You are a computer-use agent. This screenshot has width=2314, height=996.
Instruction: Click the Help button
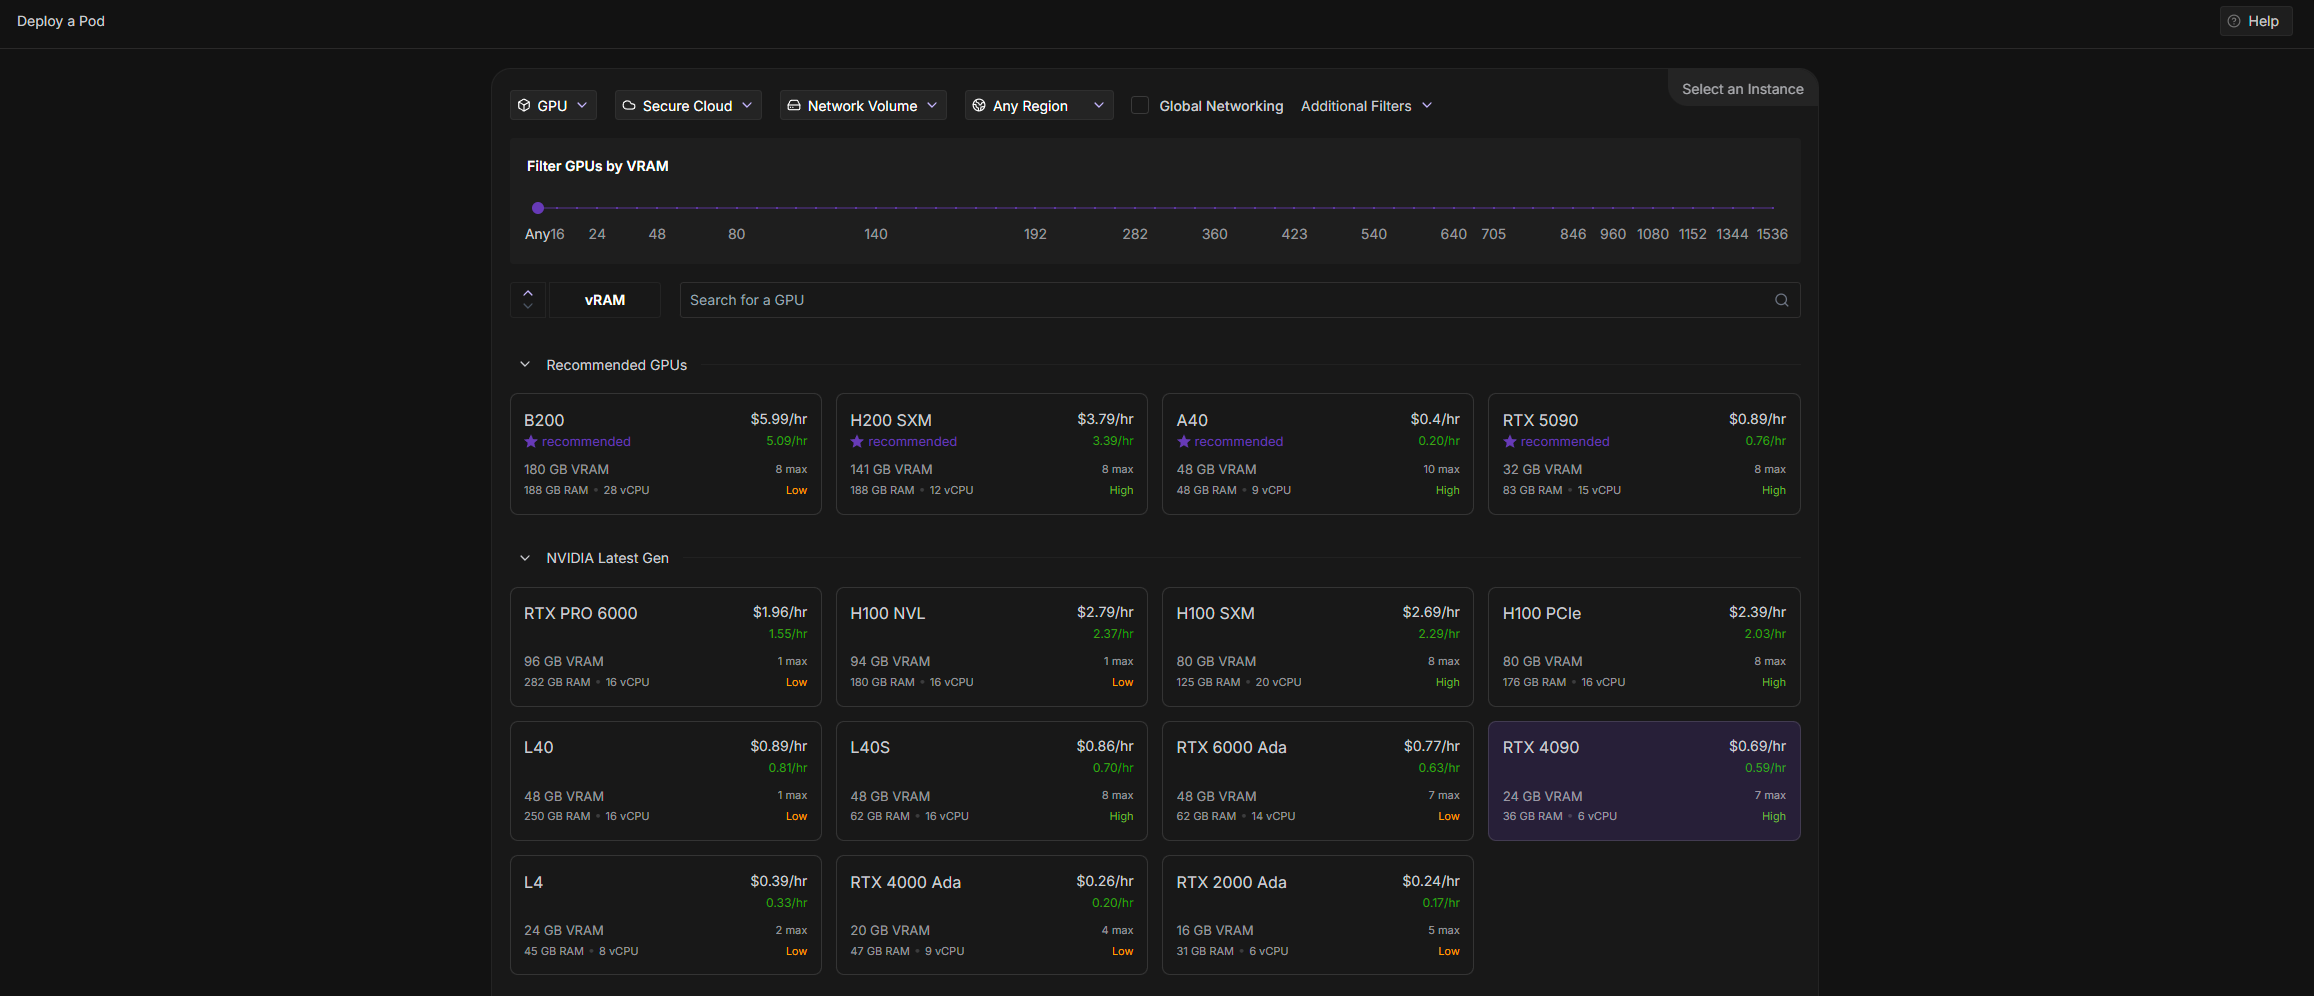(x=2256, y=21)
